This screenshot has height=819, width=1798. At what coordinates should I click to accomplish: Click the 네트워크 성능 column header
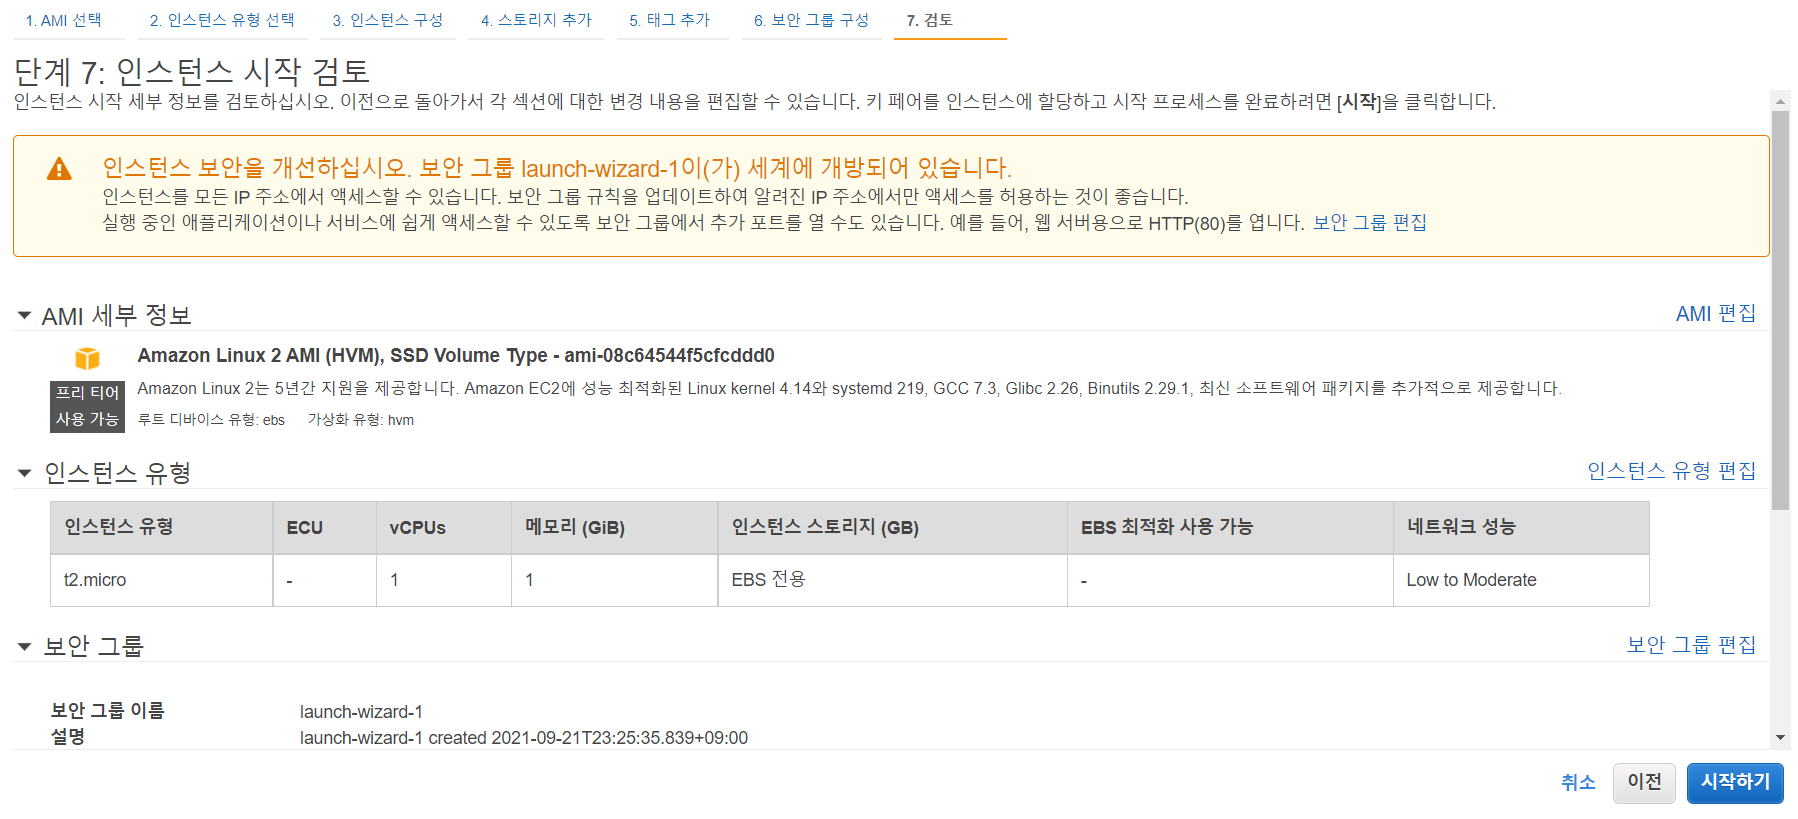click(1521, 528)
